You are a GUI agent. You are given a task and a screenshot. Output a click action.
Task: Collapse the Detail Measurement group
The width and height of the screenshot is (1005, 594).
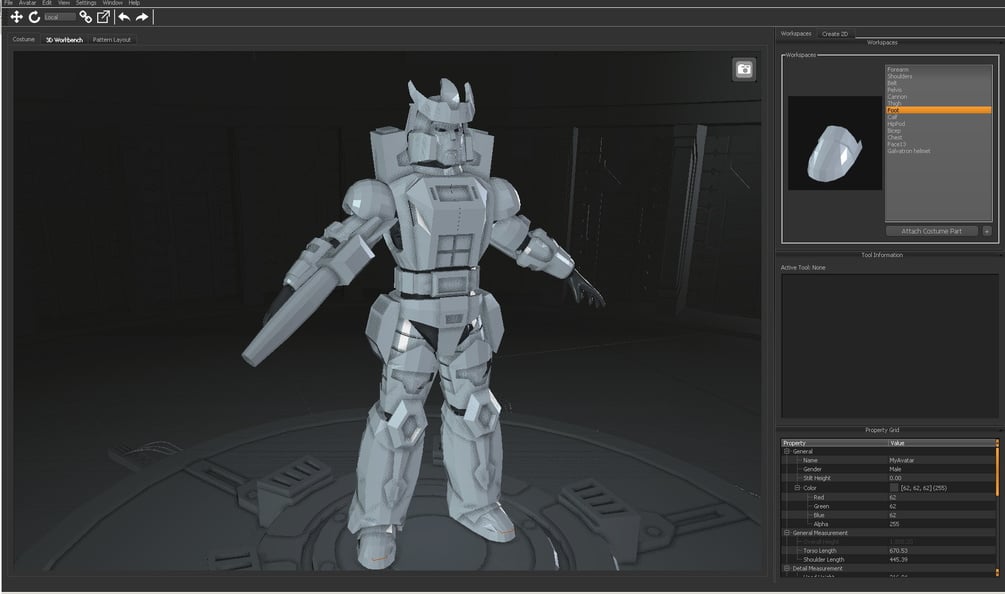(787, 568)
